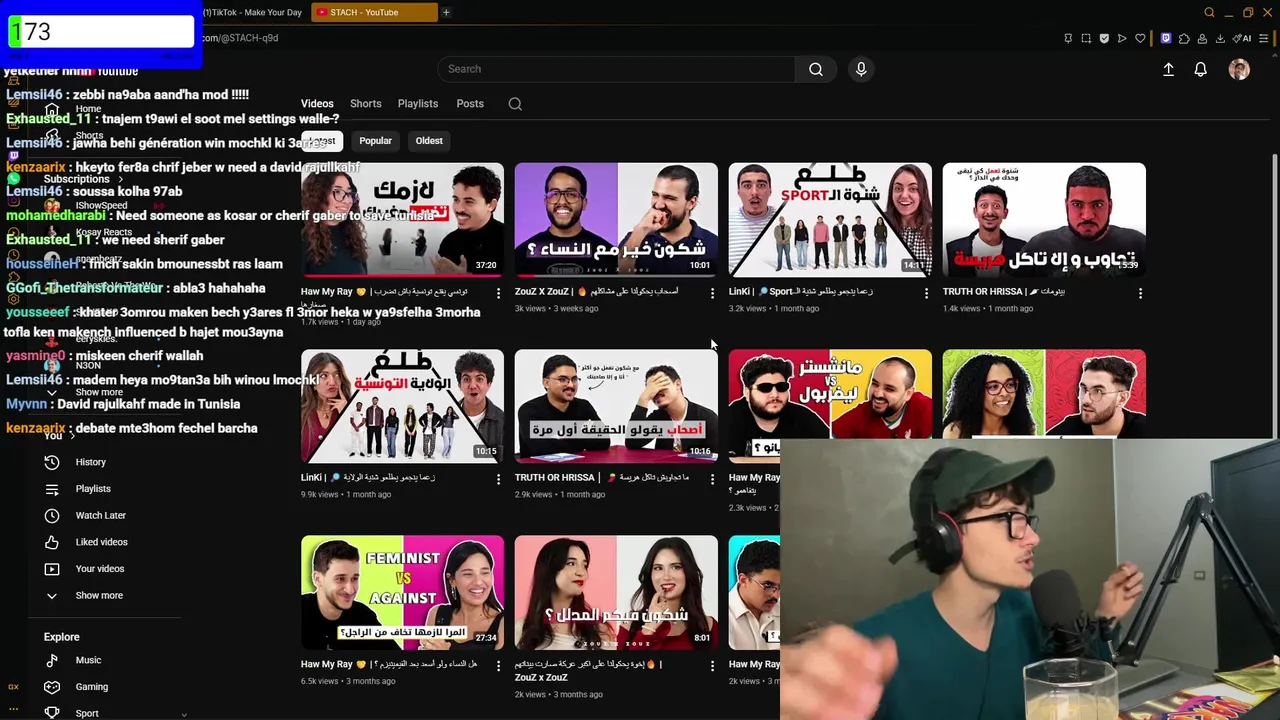Expand Show more below Your videos
The width and height of the screenshot is (1280, 720).
[99, 595]
